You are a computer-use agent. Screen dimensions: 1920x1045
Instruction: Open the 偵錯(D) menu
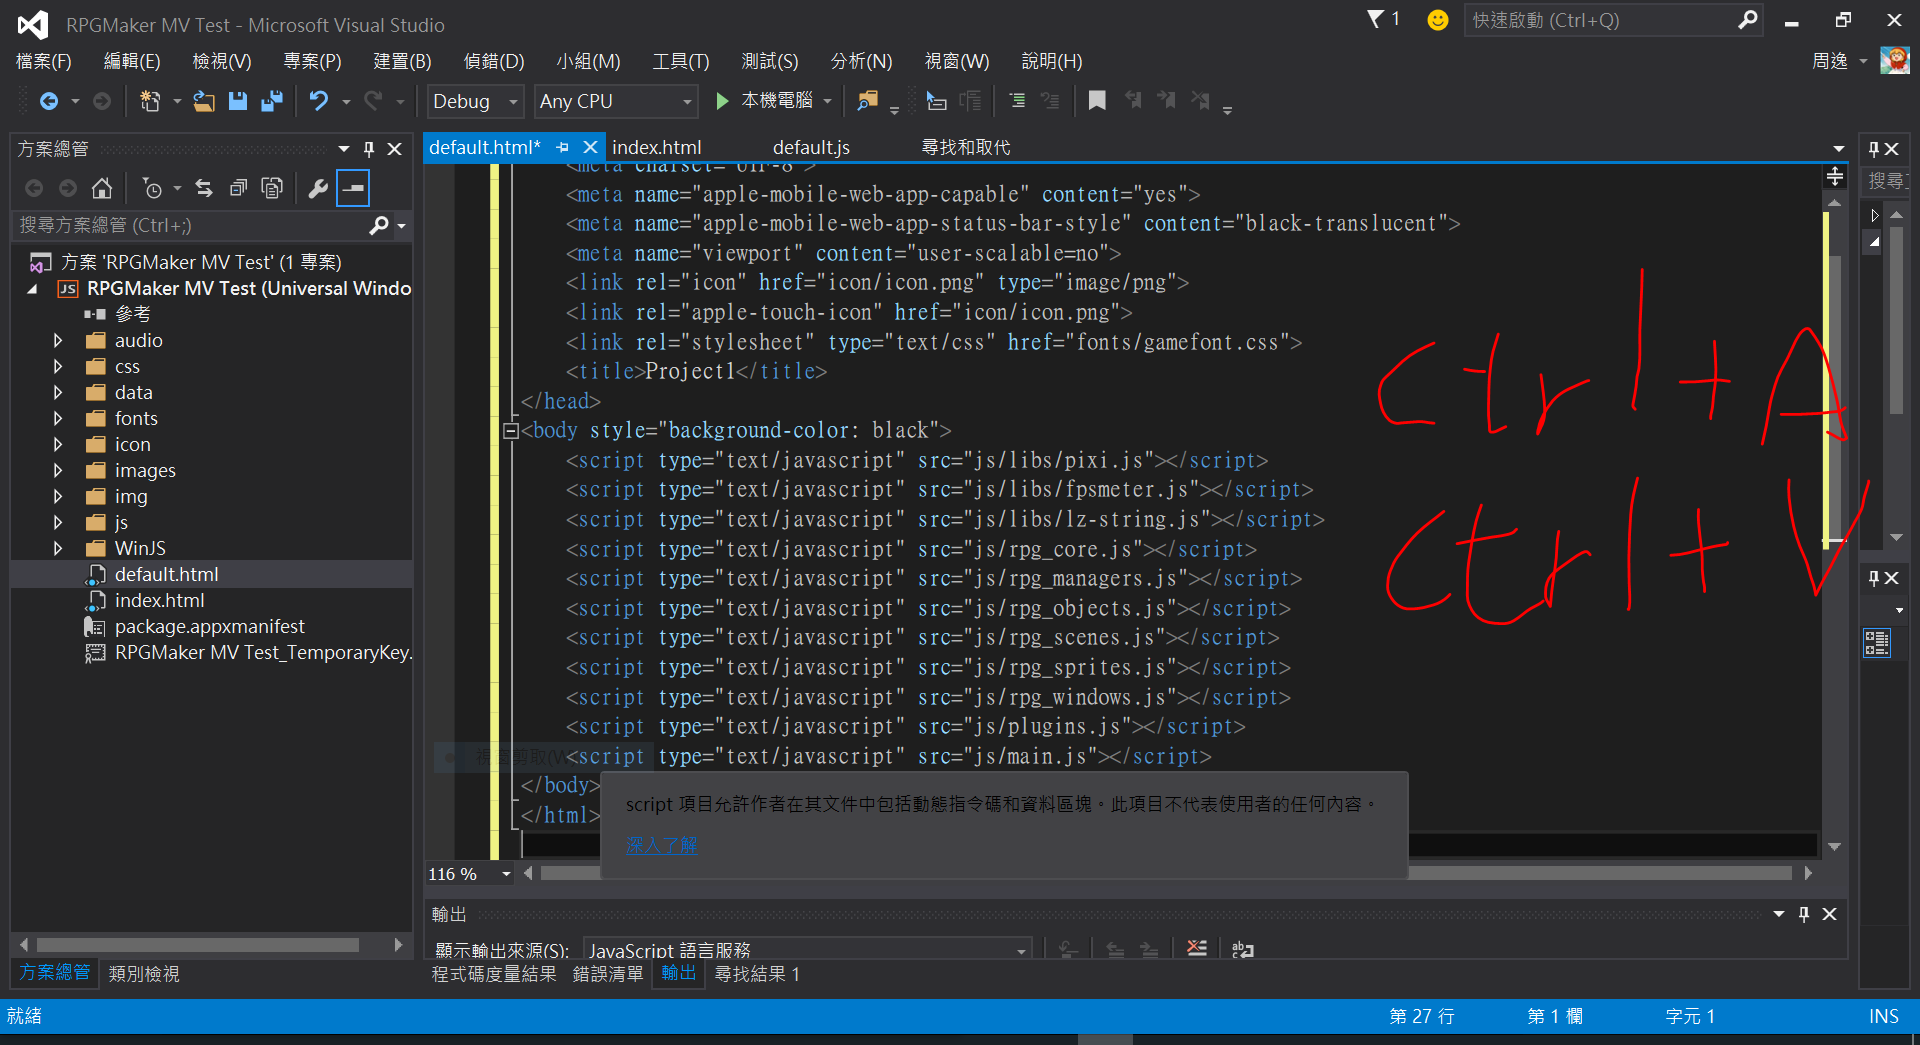tap(494, 61)
